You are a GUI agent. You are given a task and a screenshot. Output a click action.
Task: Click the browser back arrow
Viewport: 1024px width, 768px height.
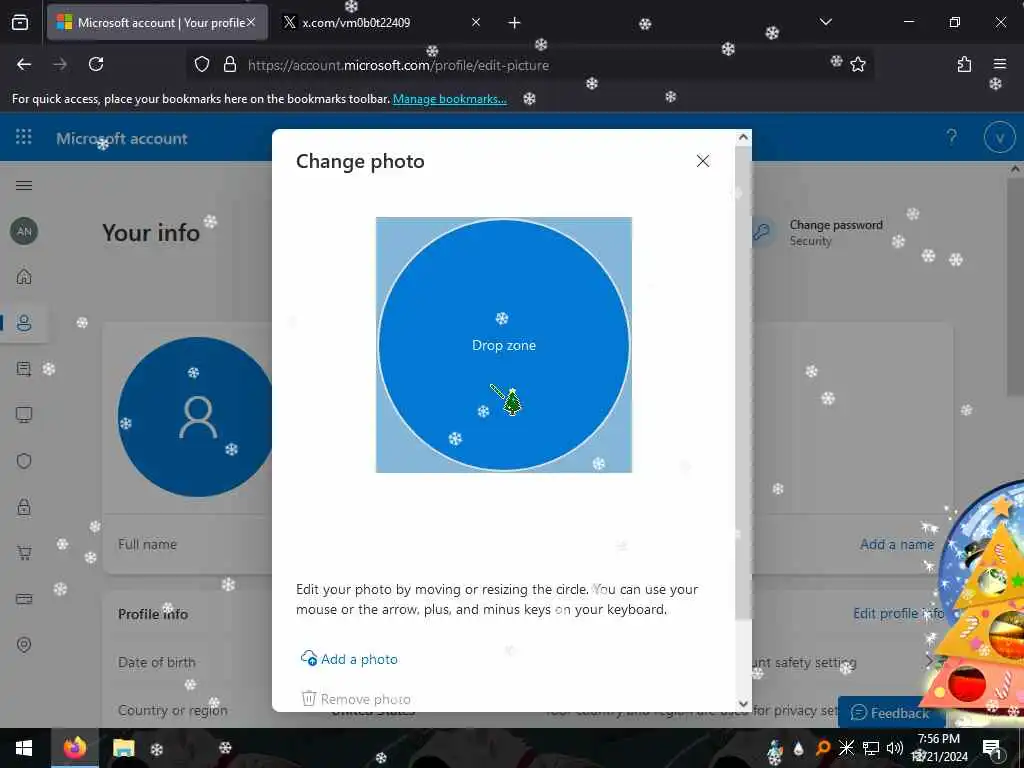click(24, 64)
